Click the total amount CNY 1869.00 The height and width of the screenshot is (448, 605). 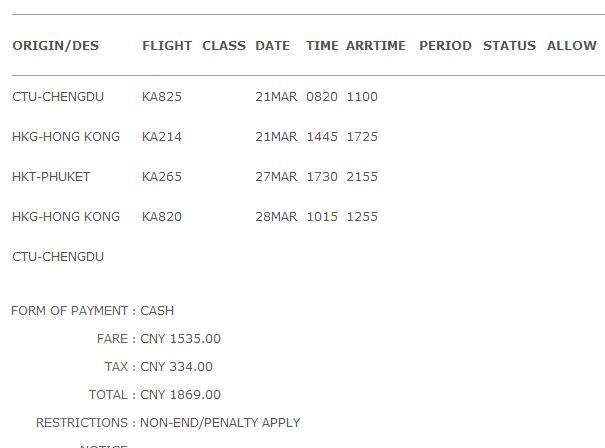click(180, 395)
